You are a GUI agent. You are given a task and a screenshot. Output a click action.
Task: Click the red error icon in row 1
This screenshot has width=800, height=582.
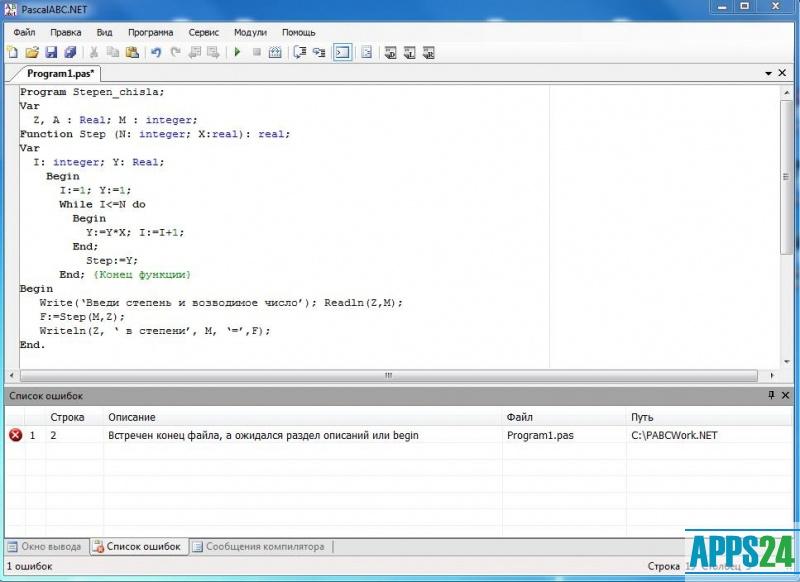click(x=16, y=435)
